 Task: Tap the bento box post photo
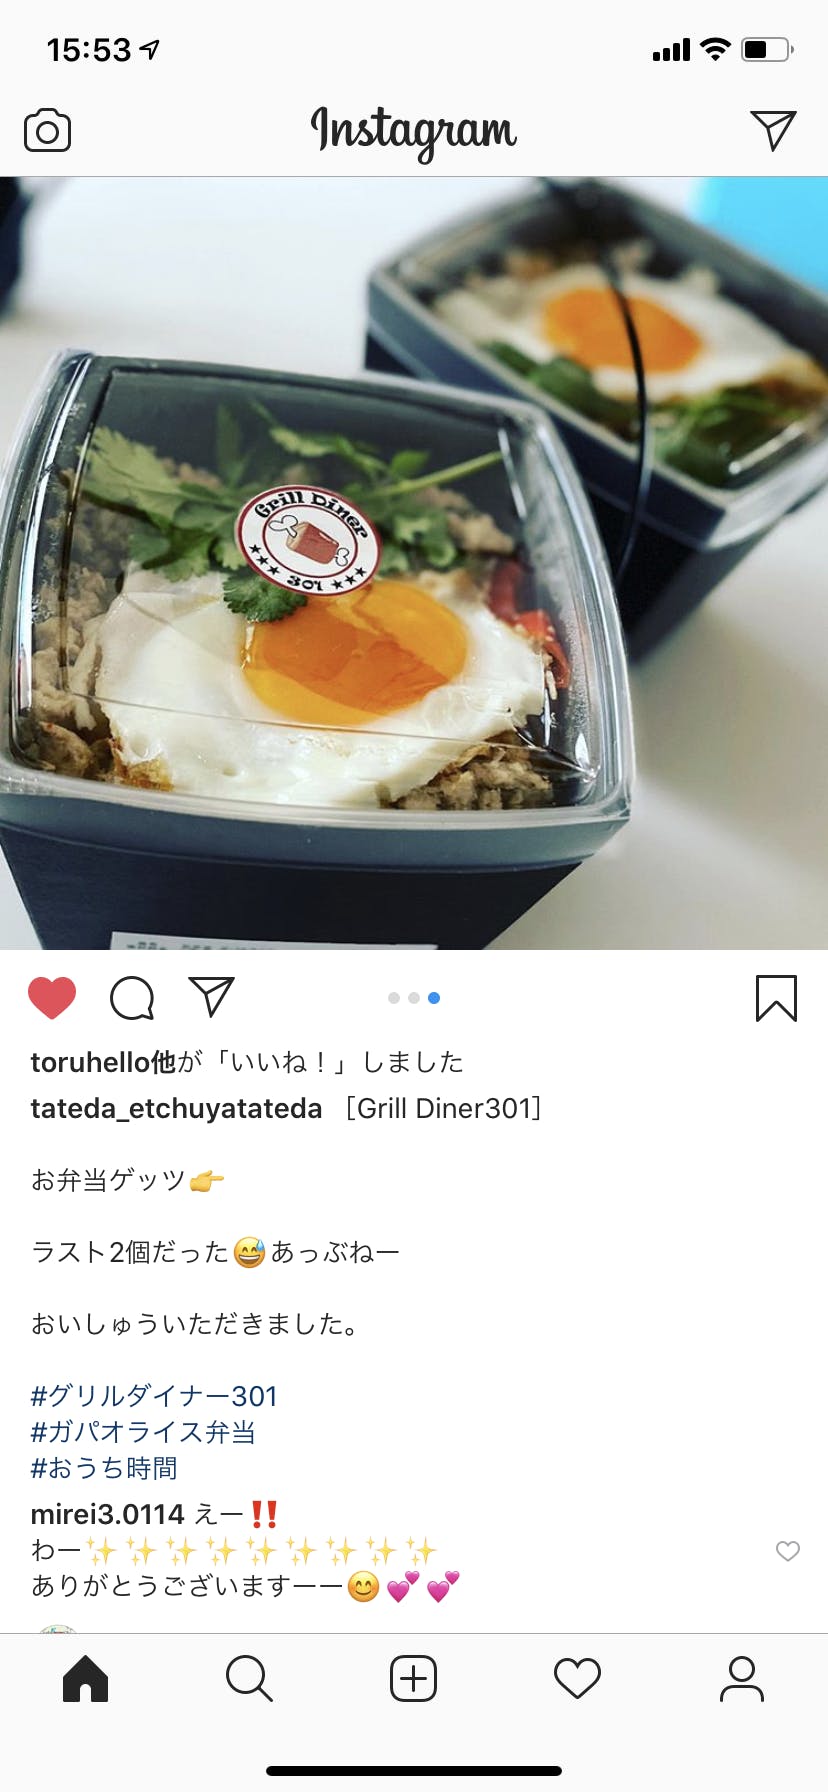click(x=414, y=563)
